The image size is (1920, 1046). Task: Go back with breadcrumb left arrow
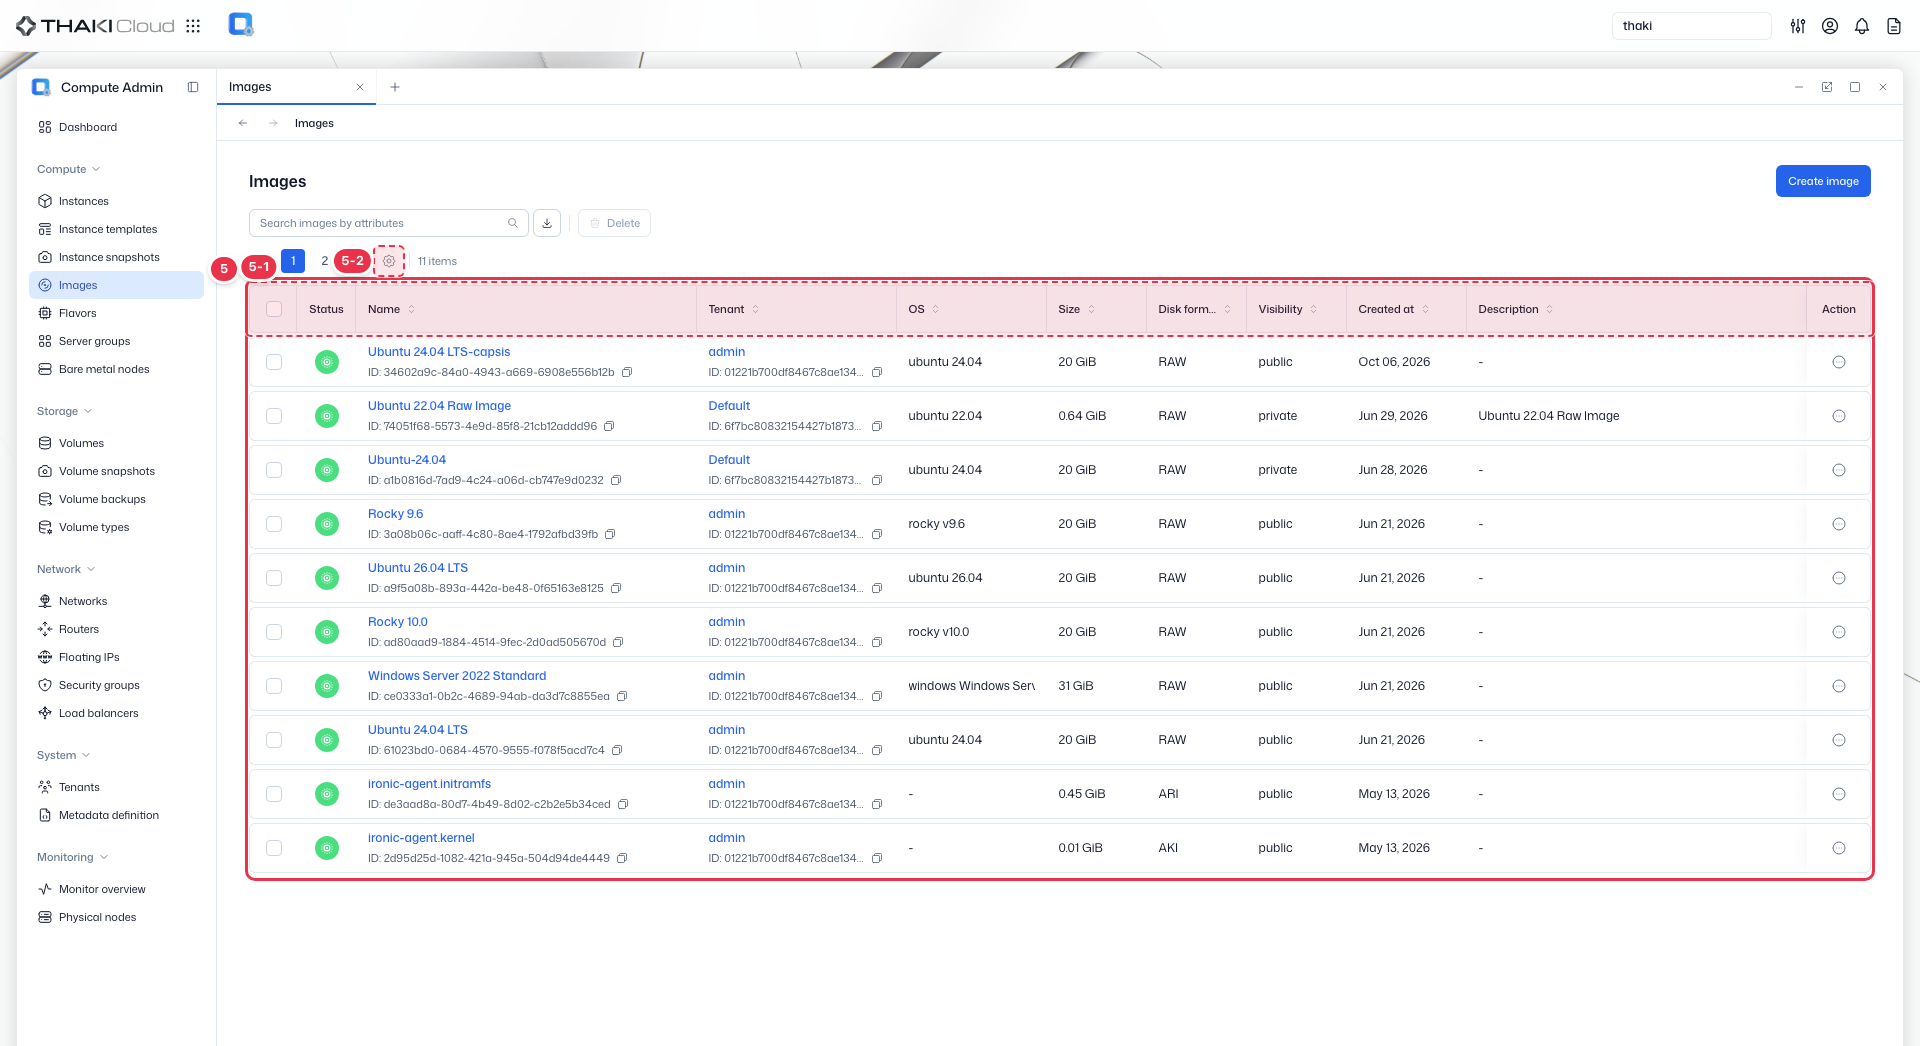[243, 123]
